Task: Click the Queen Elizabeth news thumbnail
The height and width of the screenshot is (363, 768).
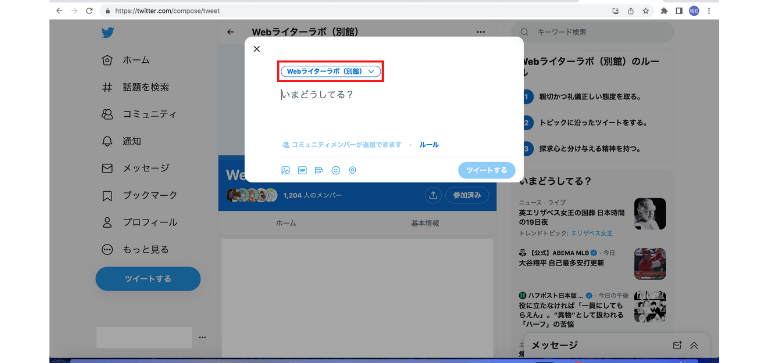Action: pyautogui.click(x=649, y=214)
